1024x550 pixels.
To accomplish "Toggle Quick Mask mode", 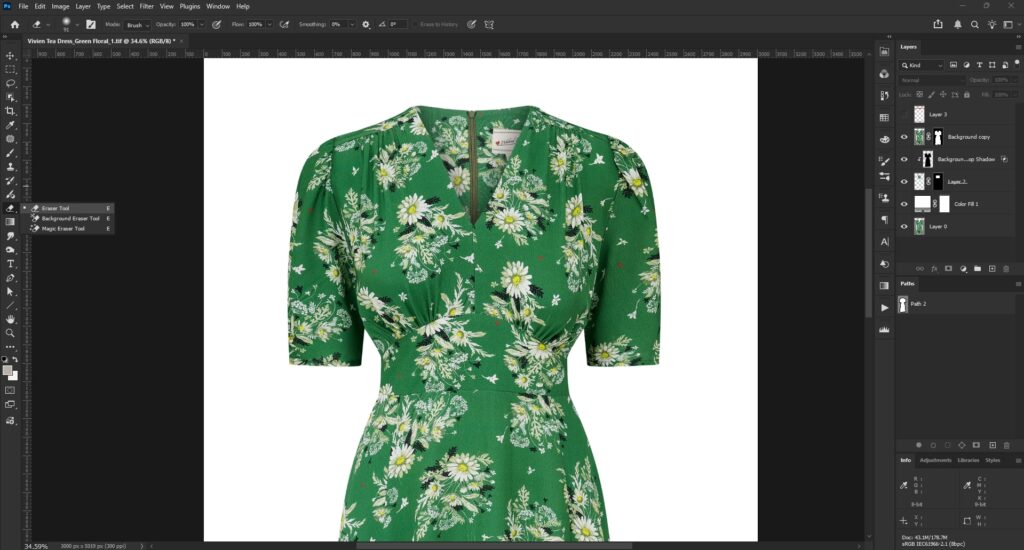I will click(x=10, y=390).
